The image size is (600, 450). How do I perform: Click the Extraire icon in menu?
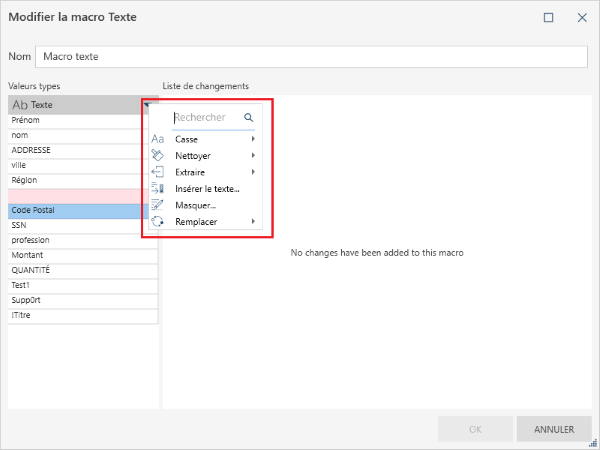pos(157,172)
